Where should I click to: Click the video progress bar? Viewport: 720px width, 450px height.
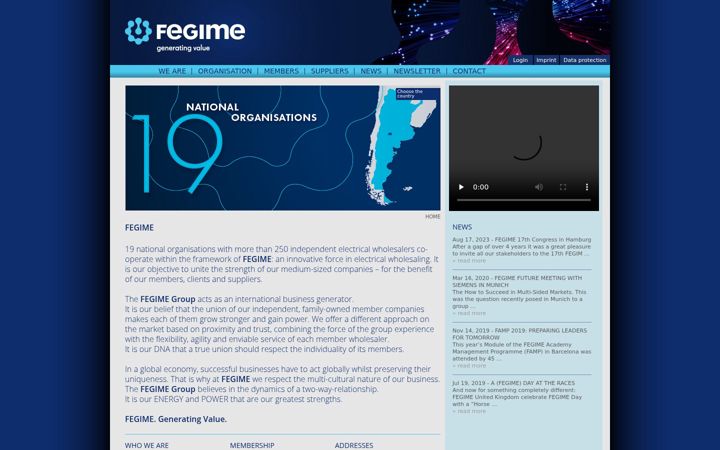tap(523, 200)
